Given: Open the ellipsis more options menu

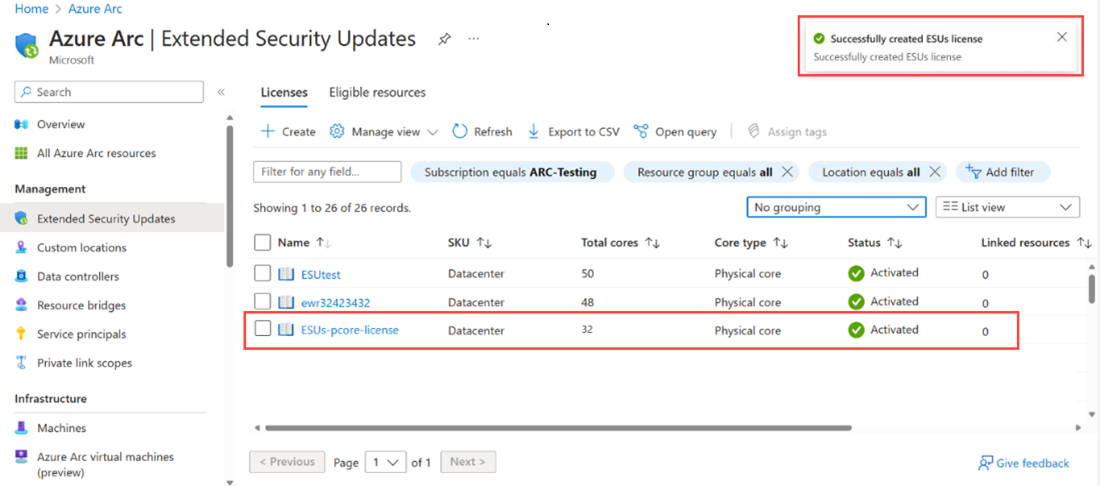Looking at the screenshot, I should click(474, 39).
